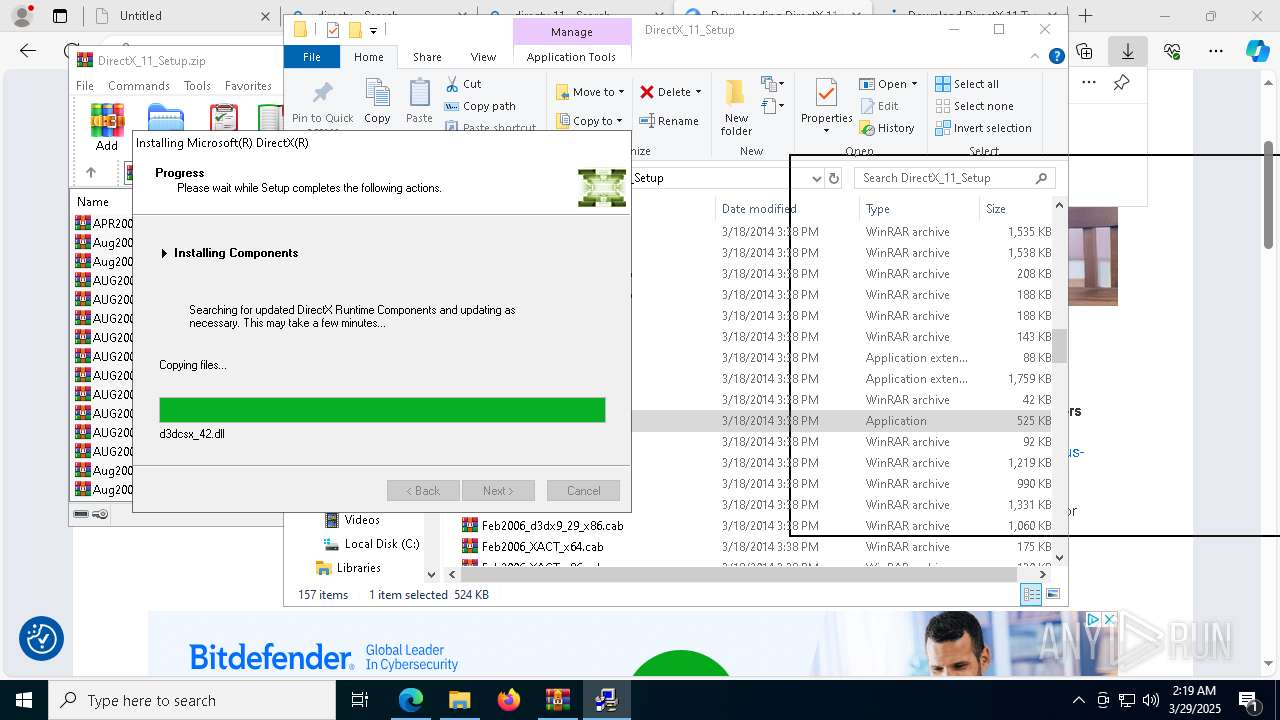The width and height of the screenshot is (1280, 720).
Task: Click Copy path in Explorer ribbon
Action: (481, 106)
